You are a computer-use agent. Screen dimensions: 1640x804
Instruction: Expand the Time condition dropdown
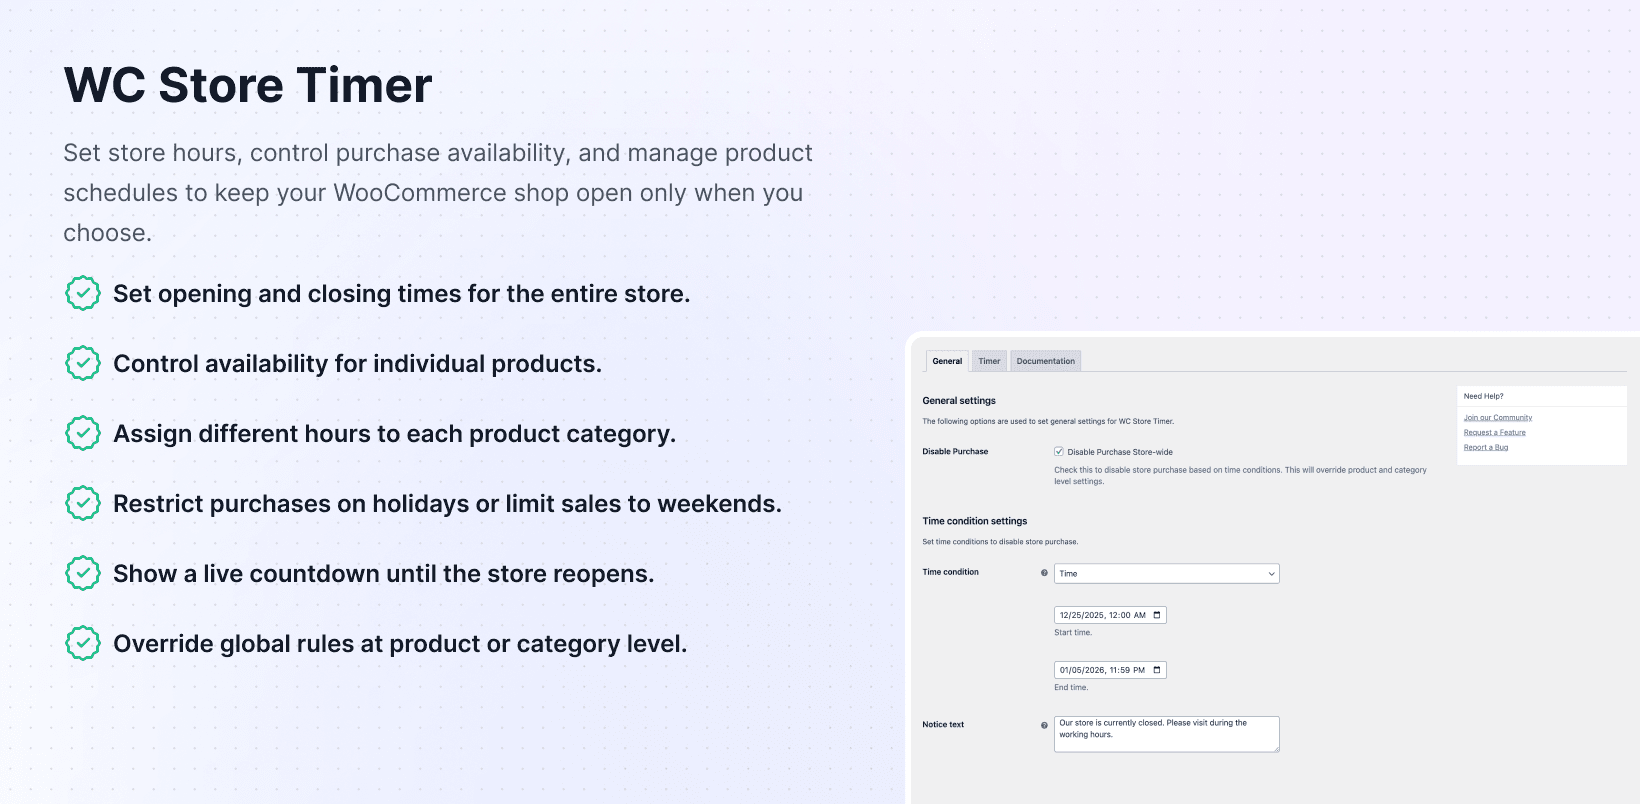pos(1166,574)
